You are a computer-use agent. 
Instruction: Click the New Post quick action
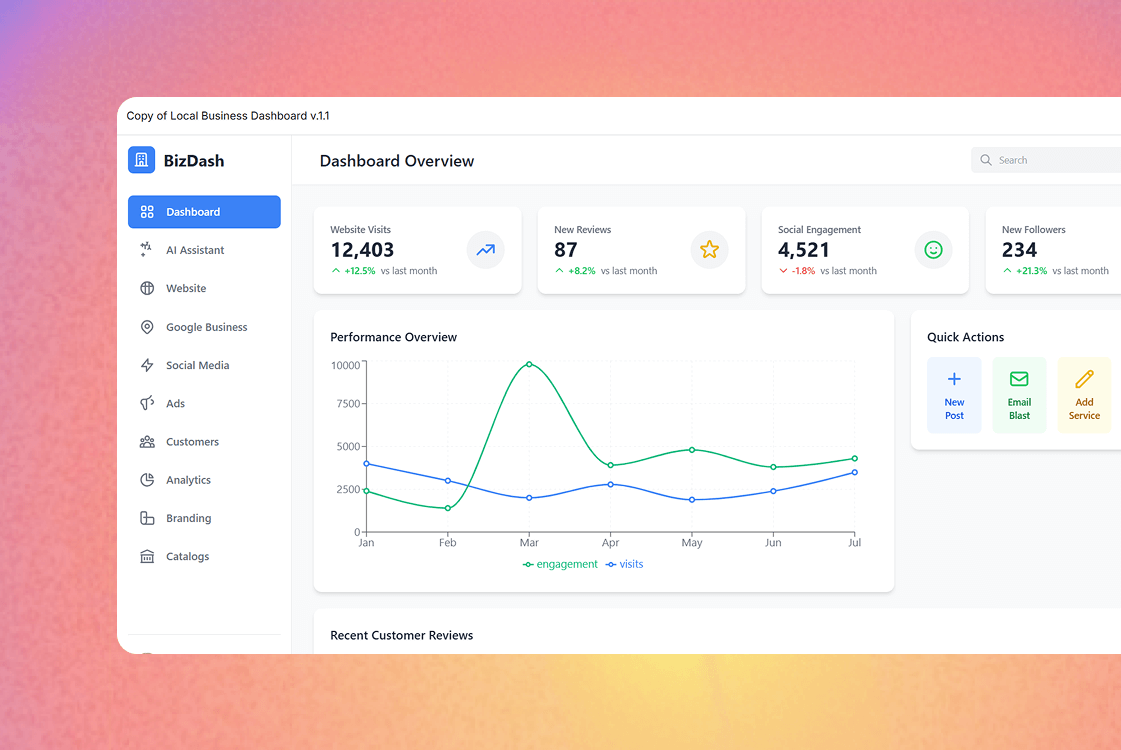[954, 394]
